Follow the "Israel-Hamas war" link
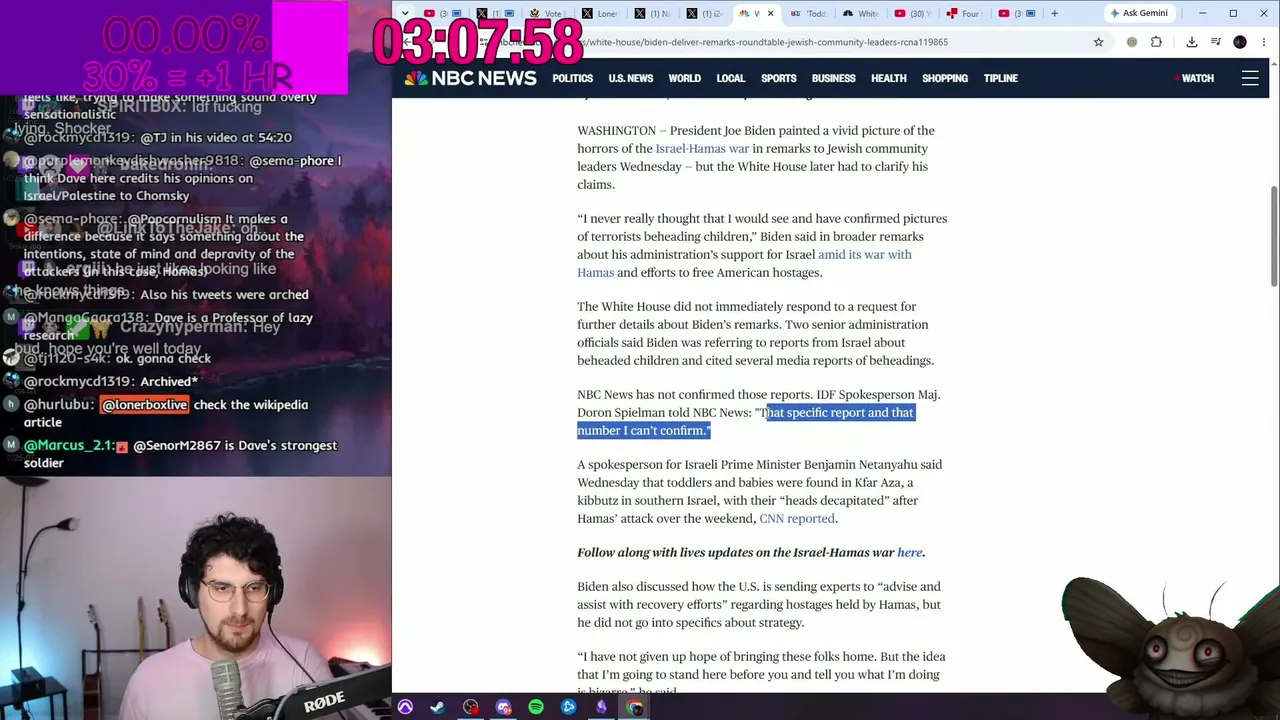Viewport: 1280px width, 720px height. [702, 149]
